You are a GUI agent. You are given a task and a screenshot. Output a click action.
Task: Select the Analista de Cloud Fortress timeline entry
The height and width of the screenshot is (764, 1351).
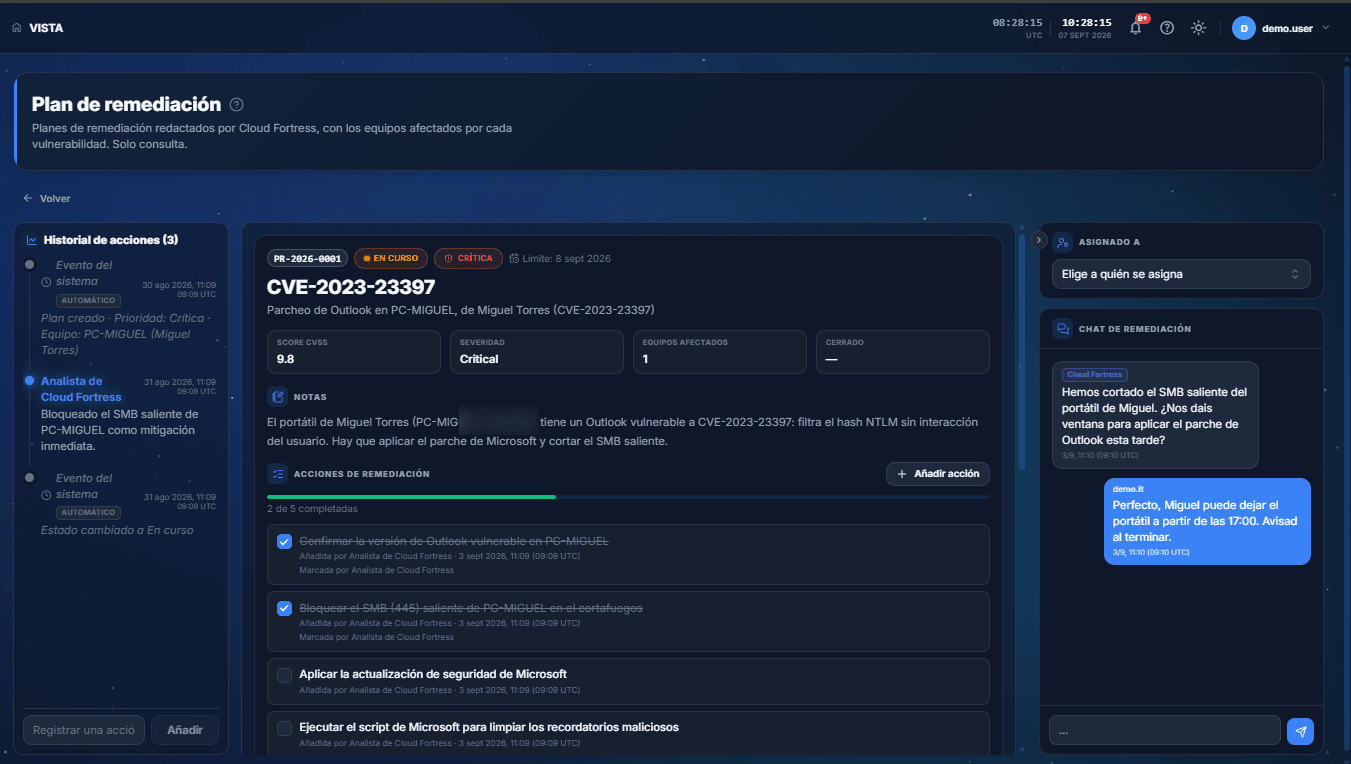[120, 414]
